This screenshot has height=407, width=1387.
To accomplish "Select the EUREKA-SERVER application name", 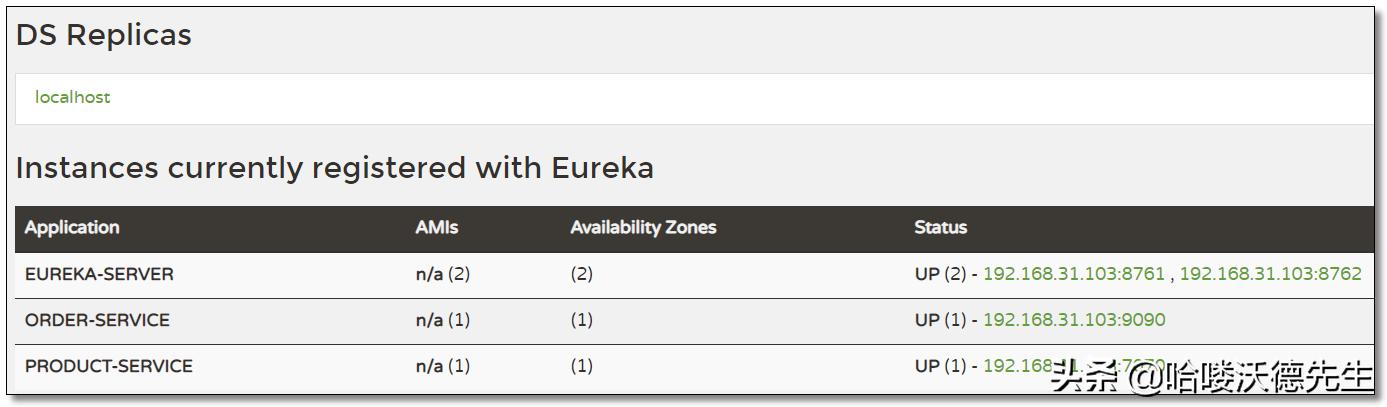I will click(x=99, y=274).
